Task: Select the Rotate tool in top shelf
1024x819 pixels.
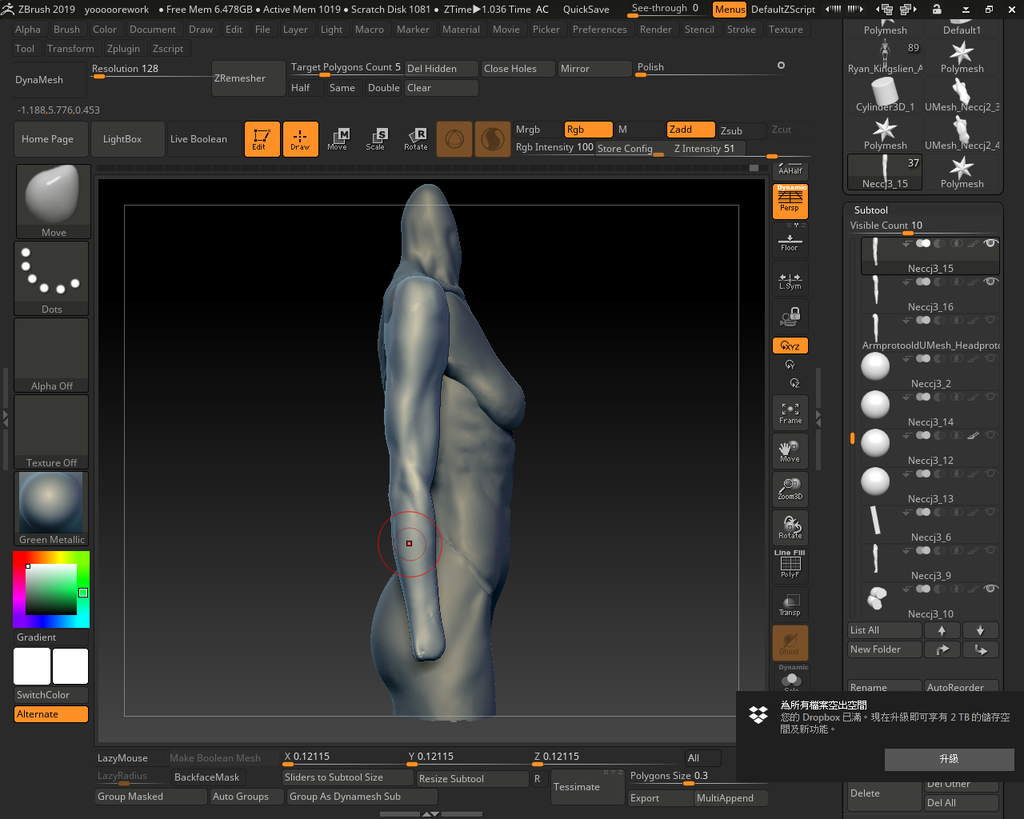Action: (x=415, y=138)
